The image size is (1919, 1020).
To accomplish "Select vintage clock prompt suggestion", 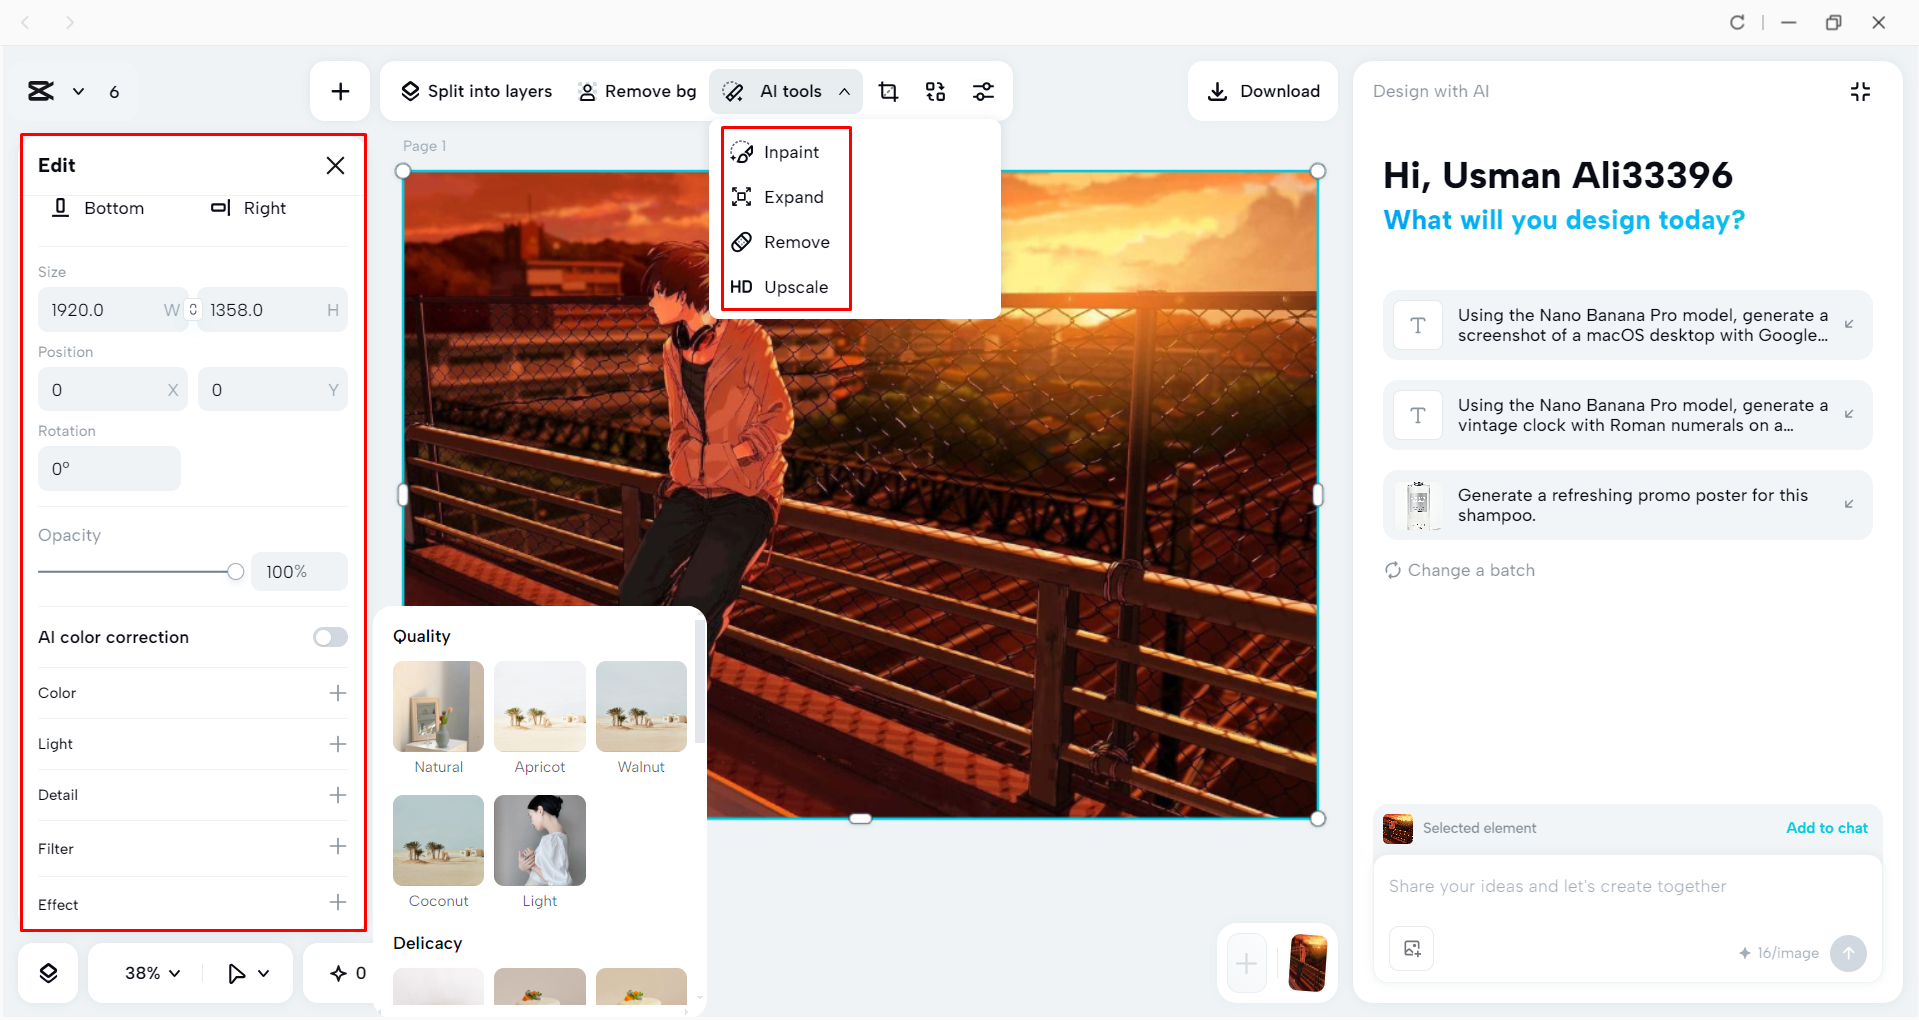I will (1628, 415).
